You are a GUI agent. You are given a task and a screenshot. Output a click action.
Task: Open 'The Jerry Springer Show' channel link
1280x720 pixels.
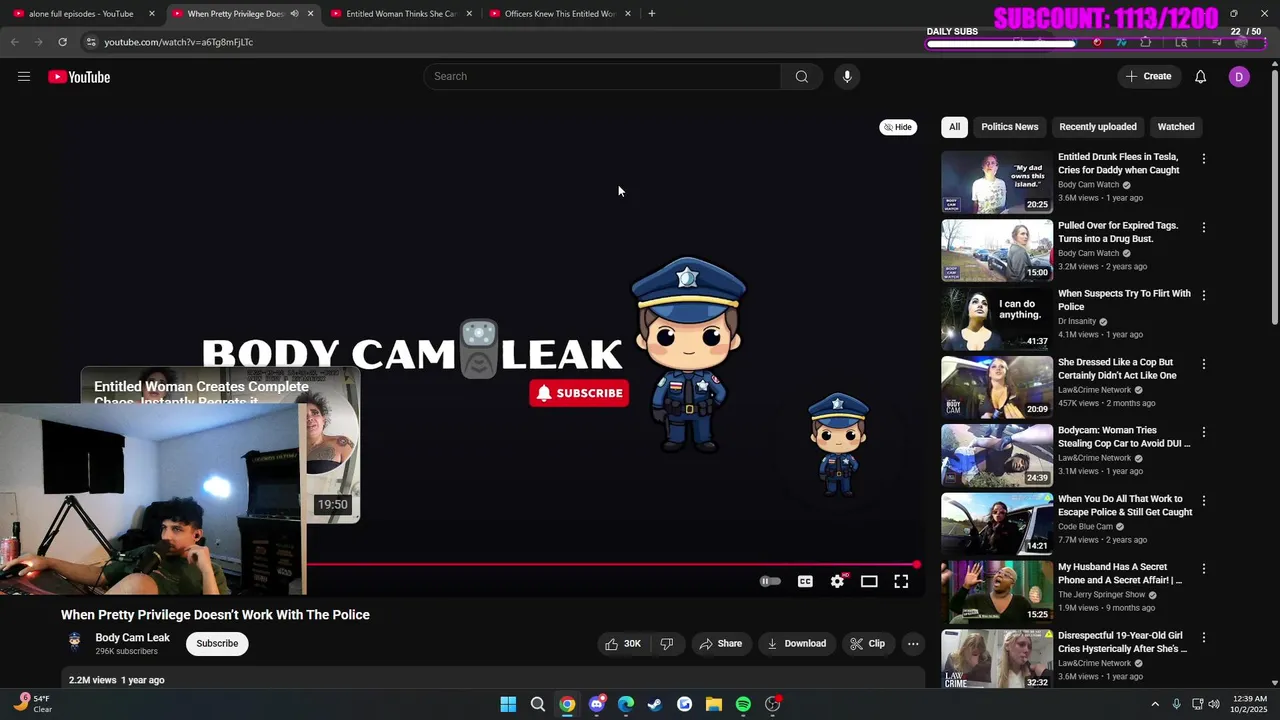1102,595
